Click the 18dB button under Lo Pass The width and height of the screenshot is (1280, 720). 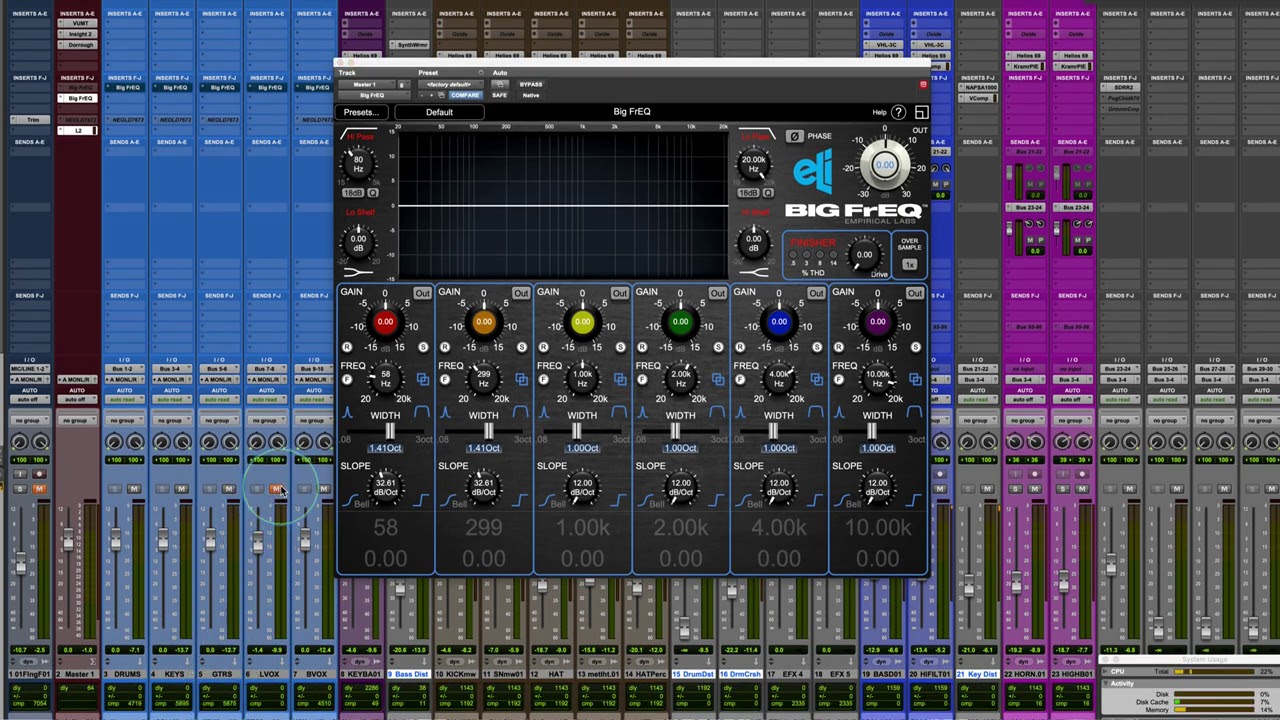(x=748, y=193)
